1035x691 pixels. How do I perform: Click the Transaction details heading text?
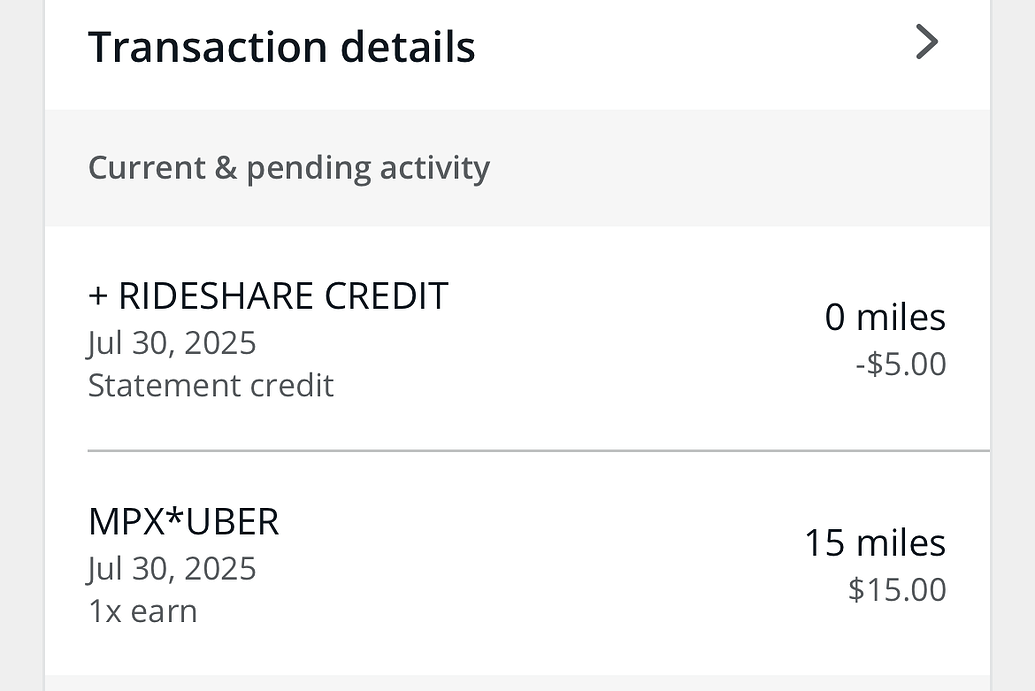click(281, 46)
